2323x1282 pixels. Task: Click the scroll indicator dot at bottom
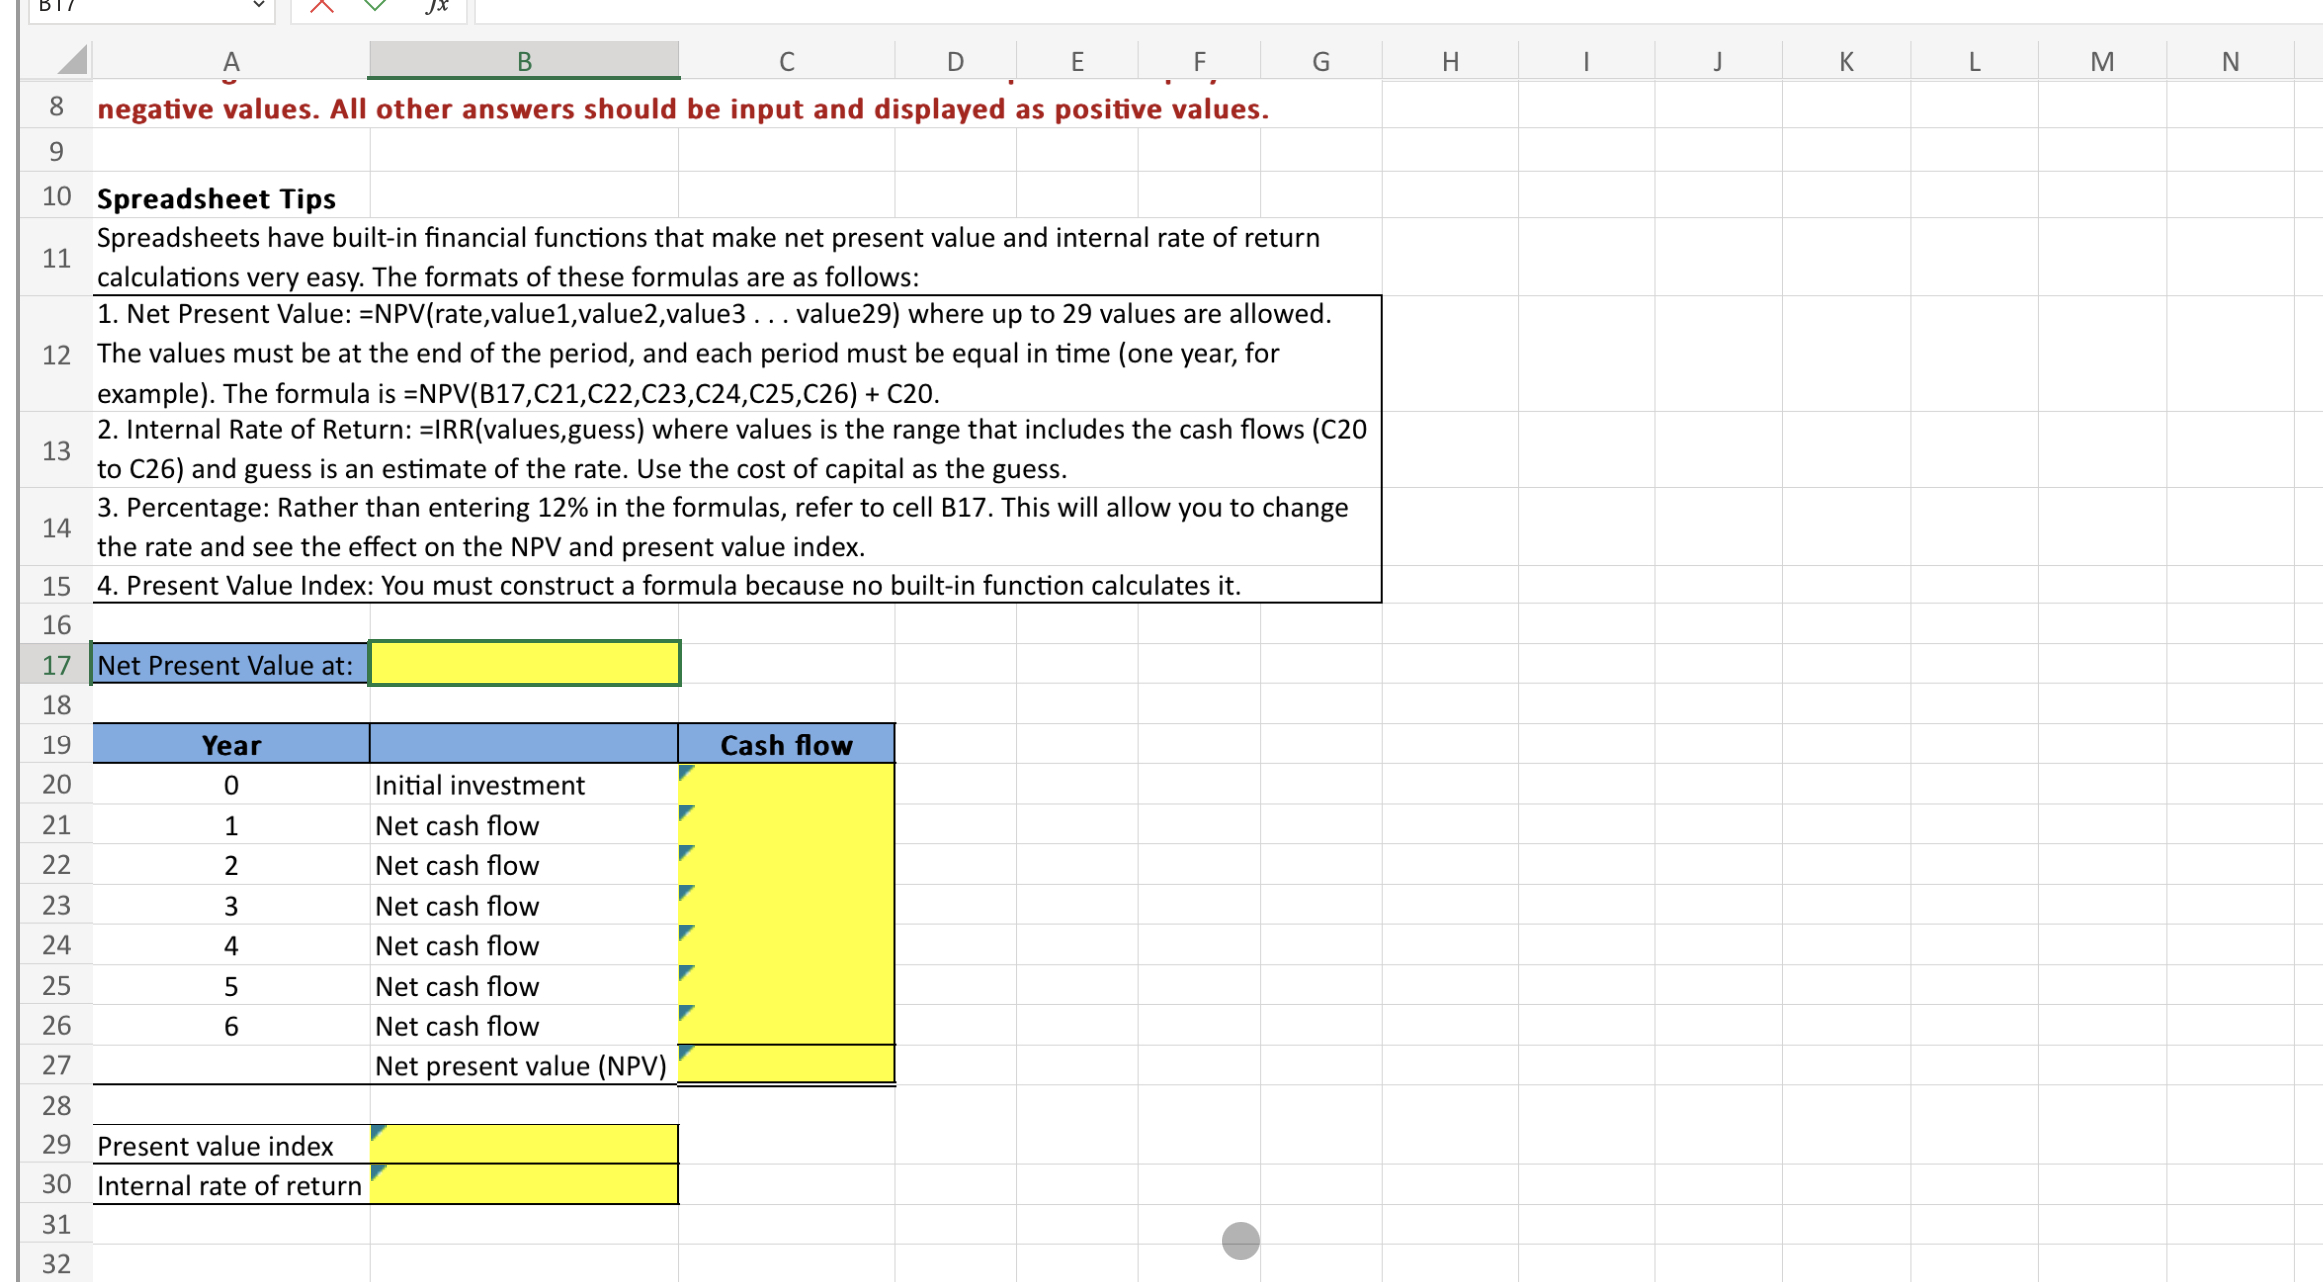point(1240,1240)
